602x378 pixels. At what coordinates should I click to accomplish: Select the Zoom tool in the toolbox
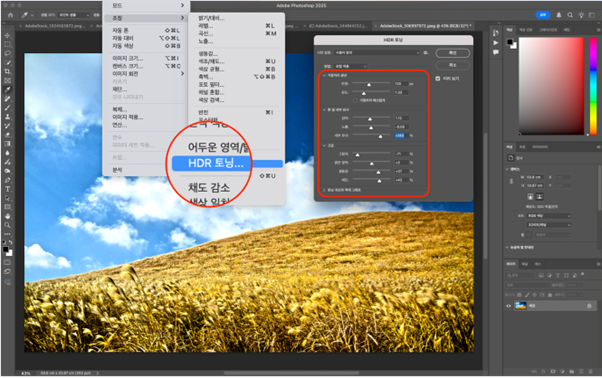(x=7, y=225)
